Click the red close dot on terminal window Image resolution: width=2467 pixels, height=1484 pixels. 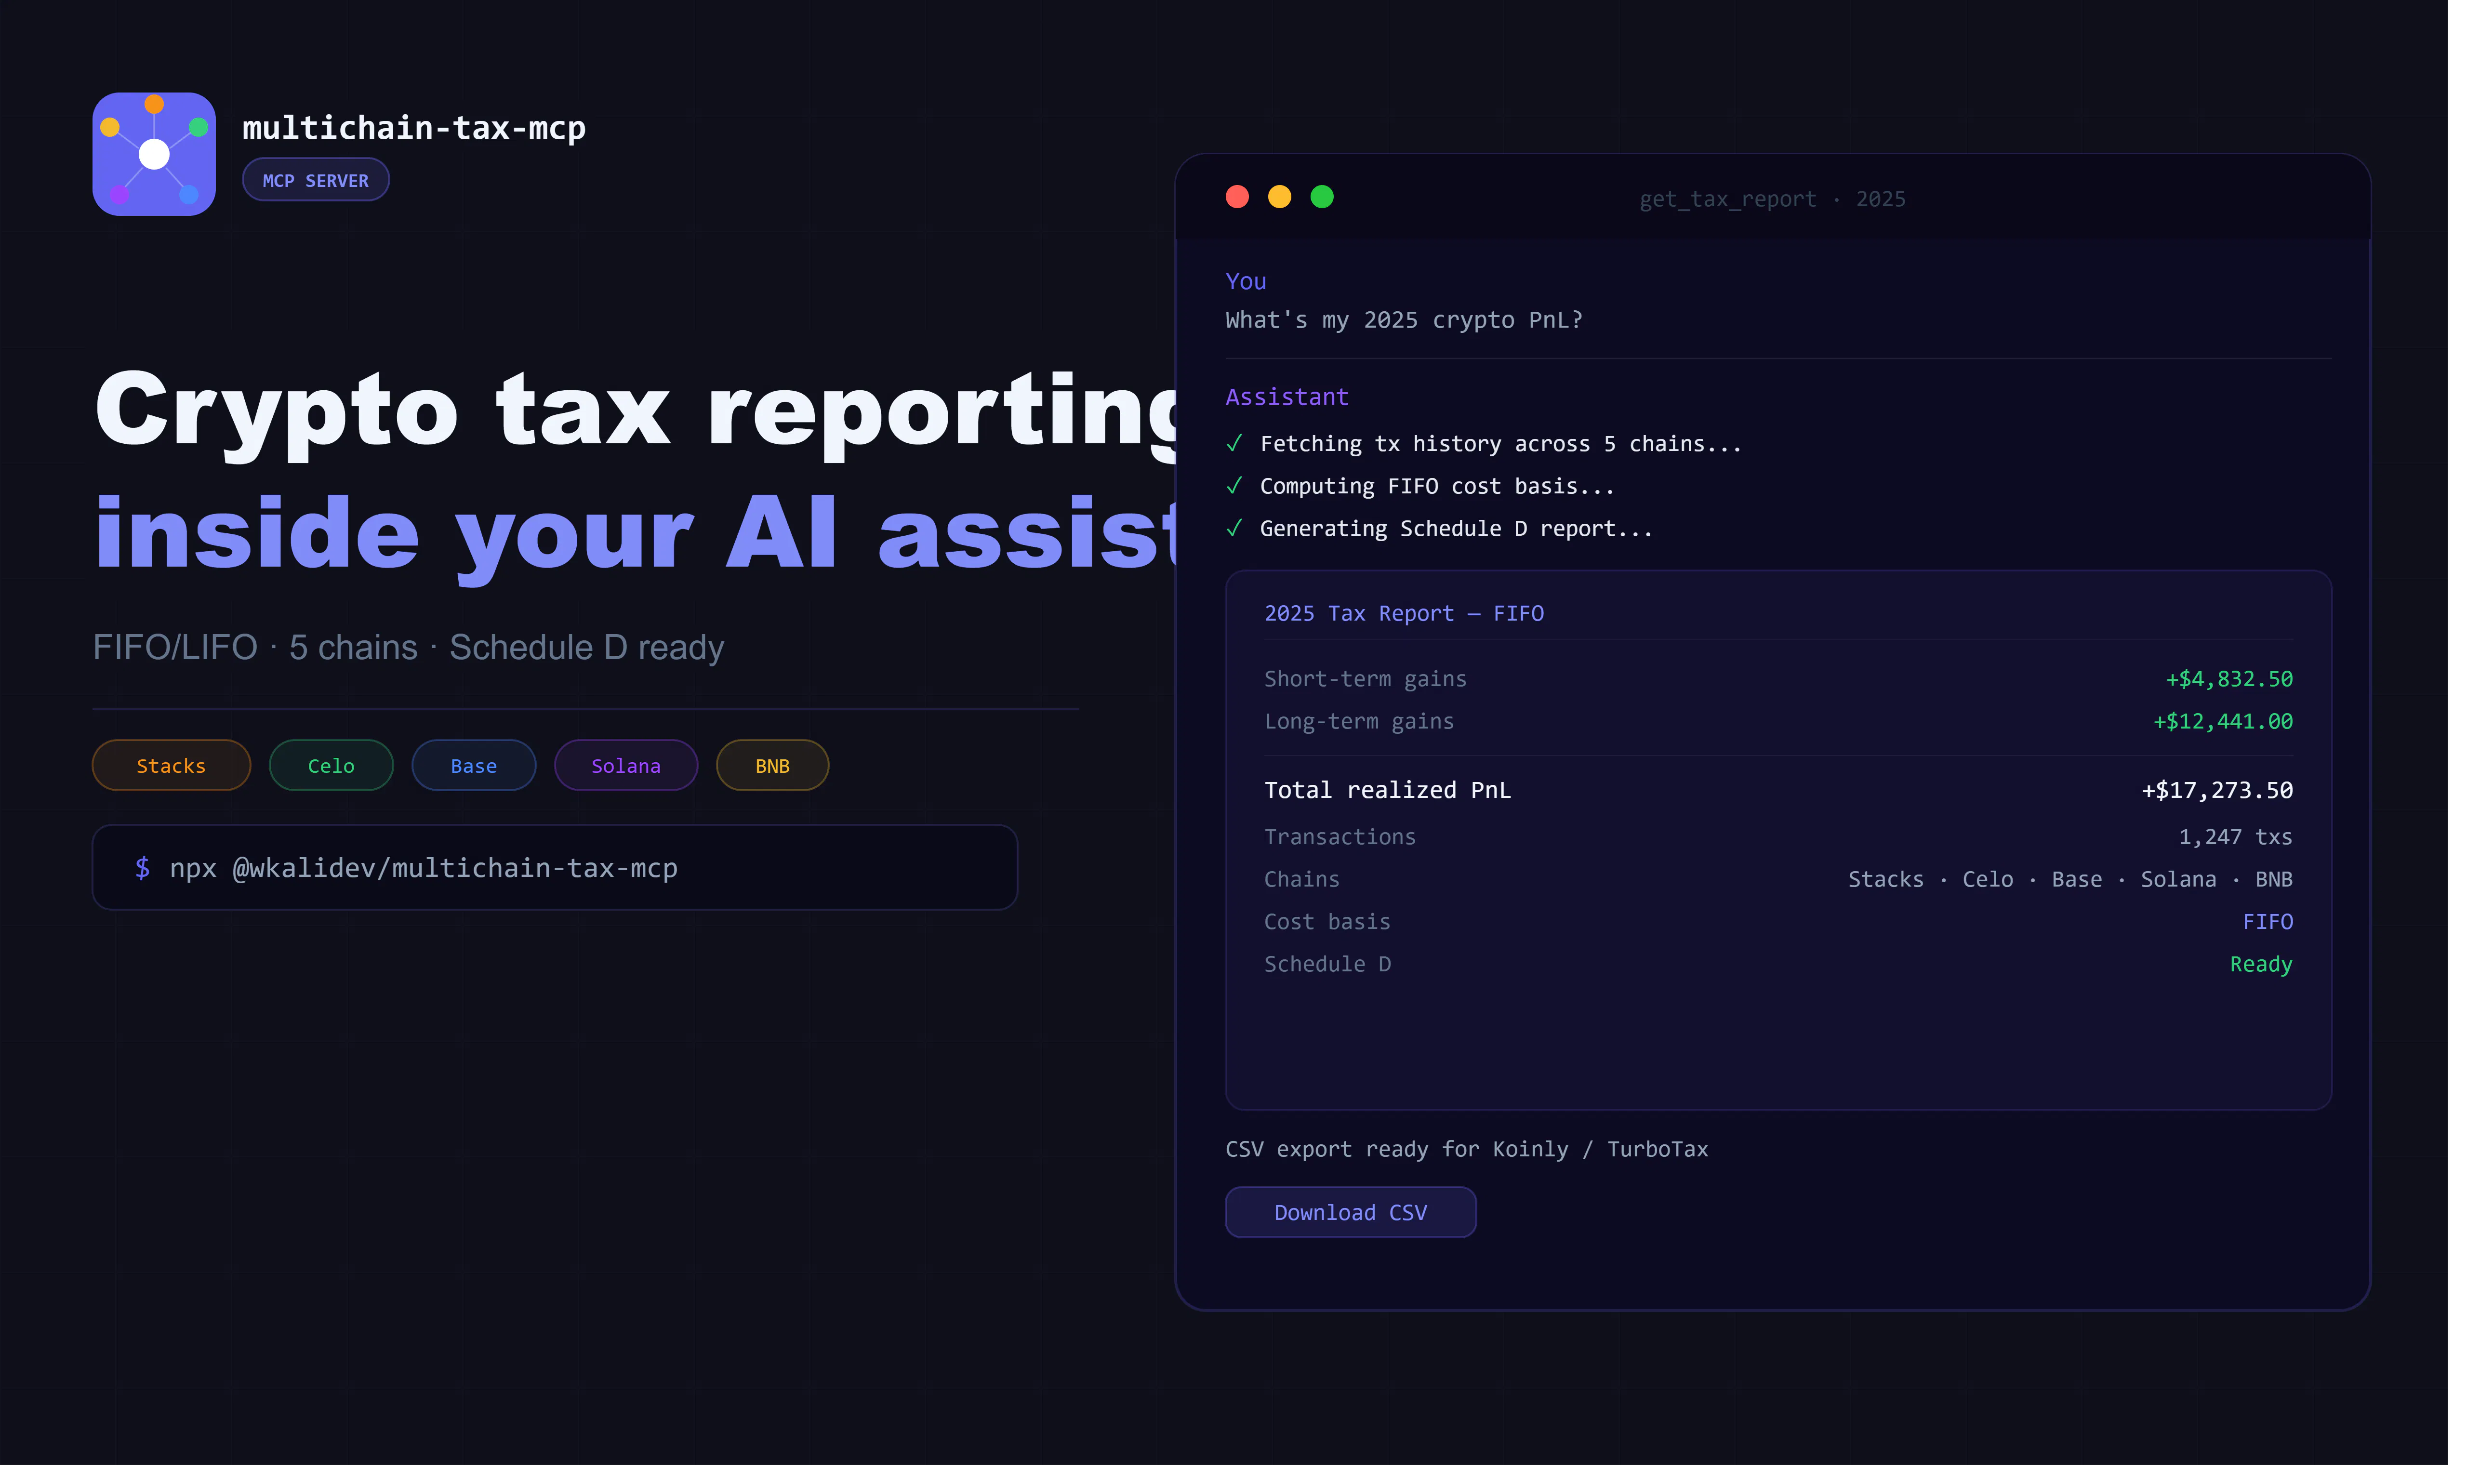coord(1237,197)
